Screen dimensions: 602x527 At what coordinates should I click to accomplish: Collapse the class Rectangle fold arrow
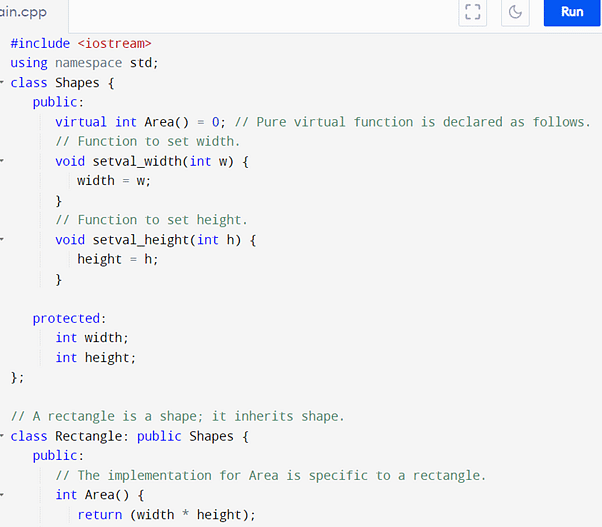click(x=2, y=436)
